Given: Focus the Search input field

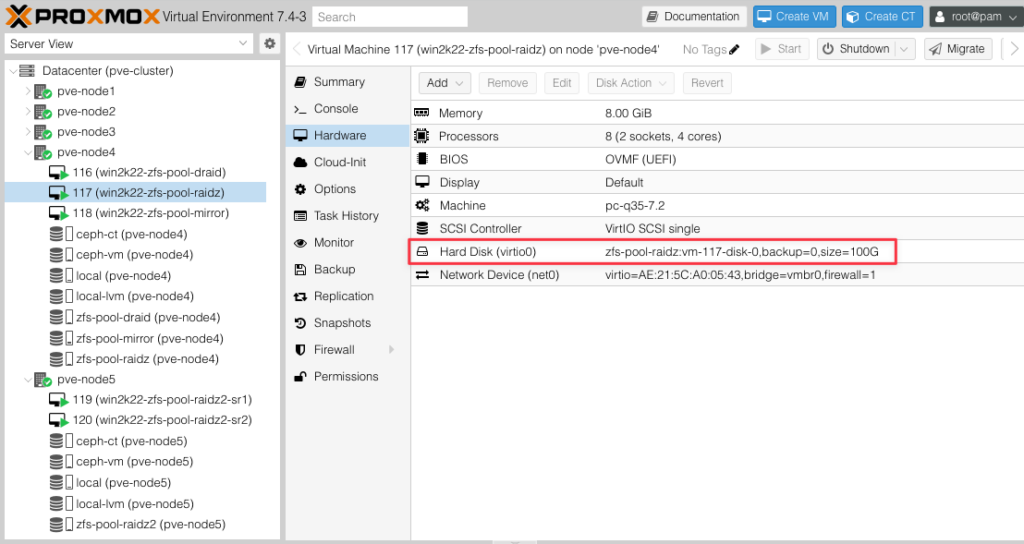Looking at the screenshot, I should pyautogui.click(x=390, y=17).
